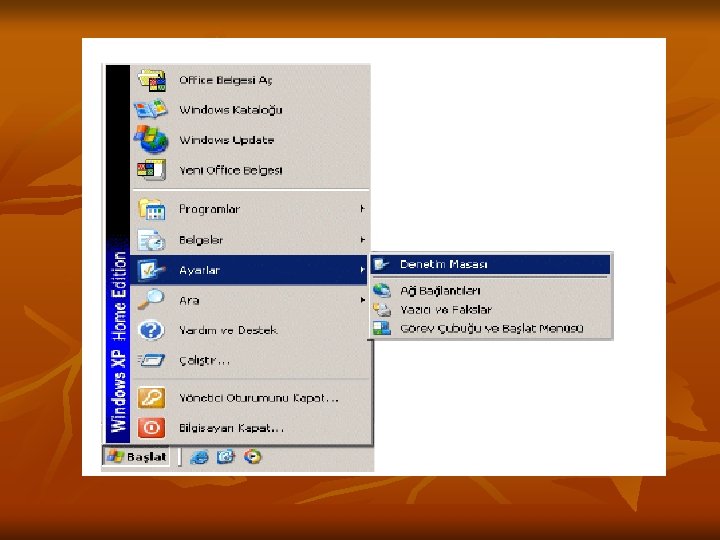
Task: Select Yeni Office Belgesi entry
Action: click(251, 170)
